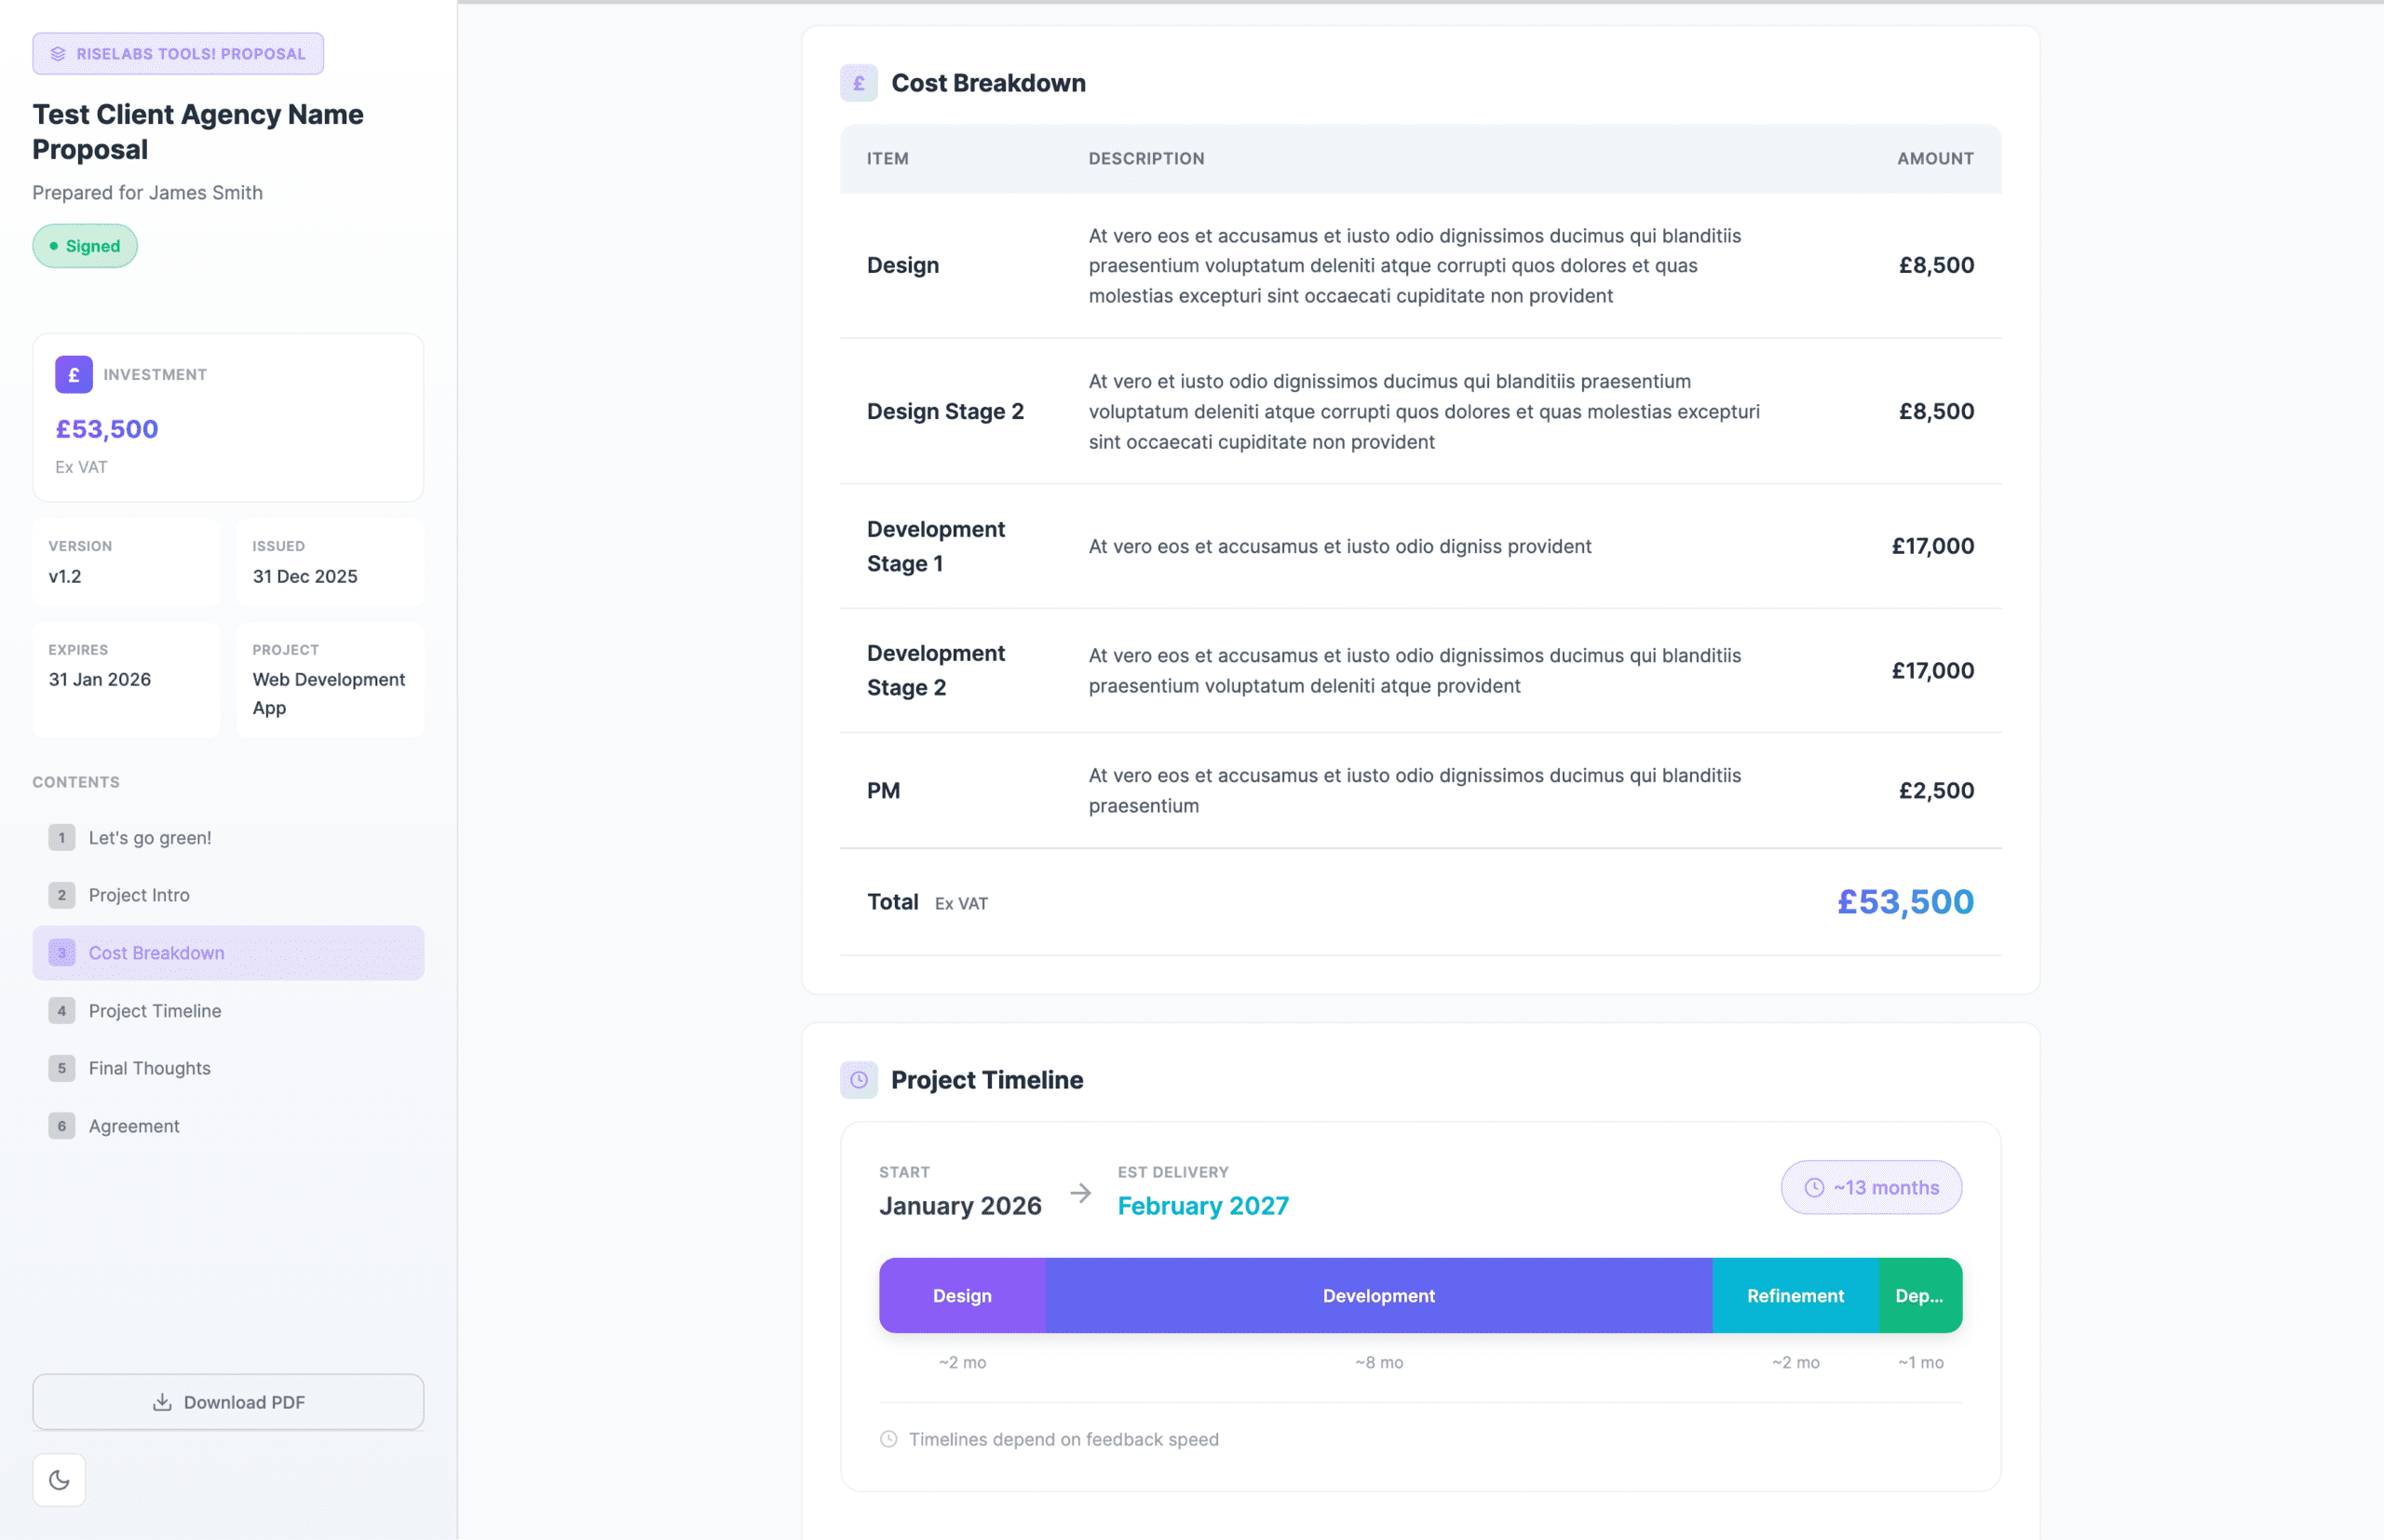Select the Development phase timeline segment

click(1378, 1296)
